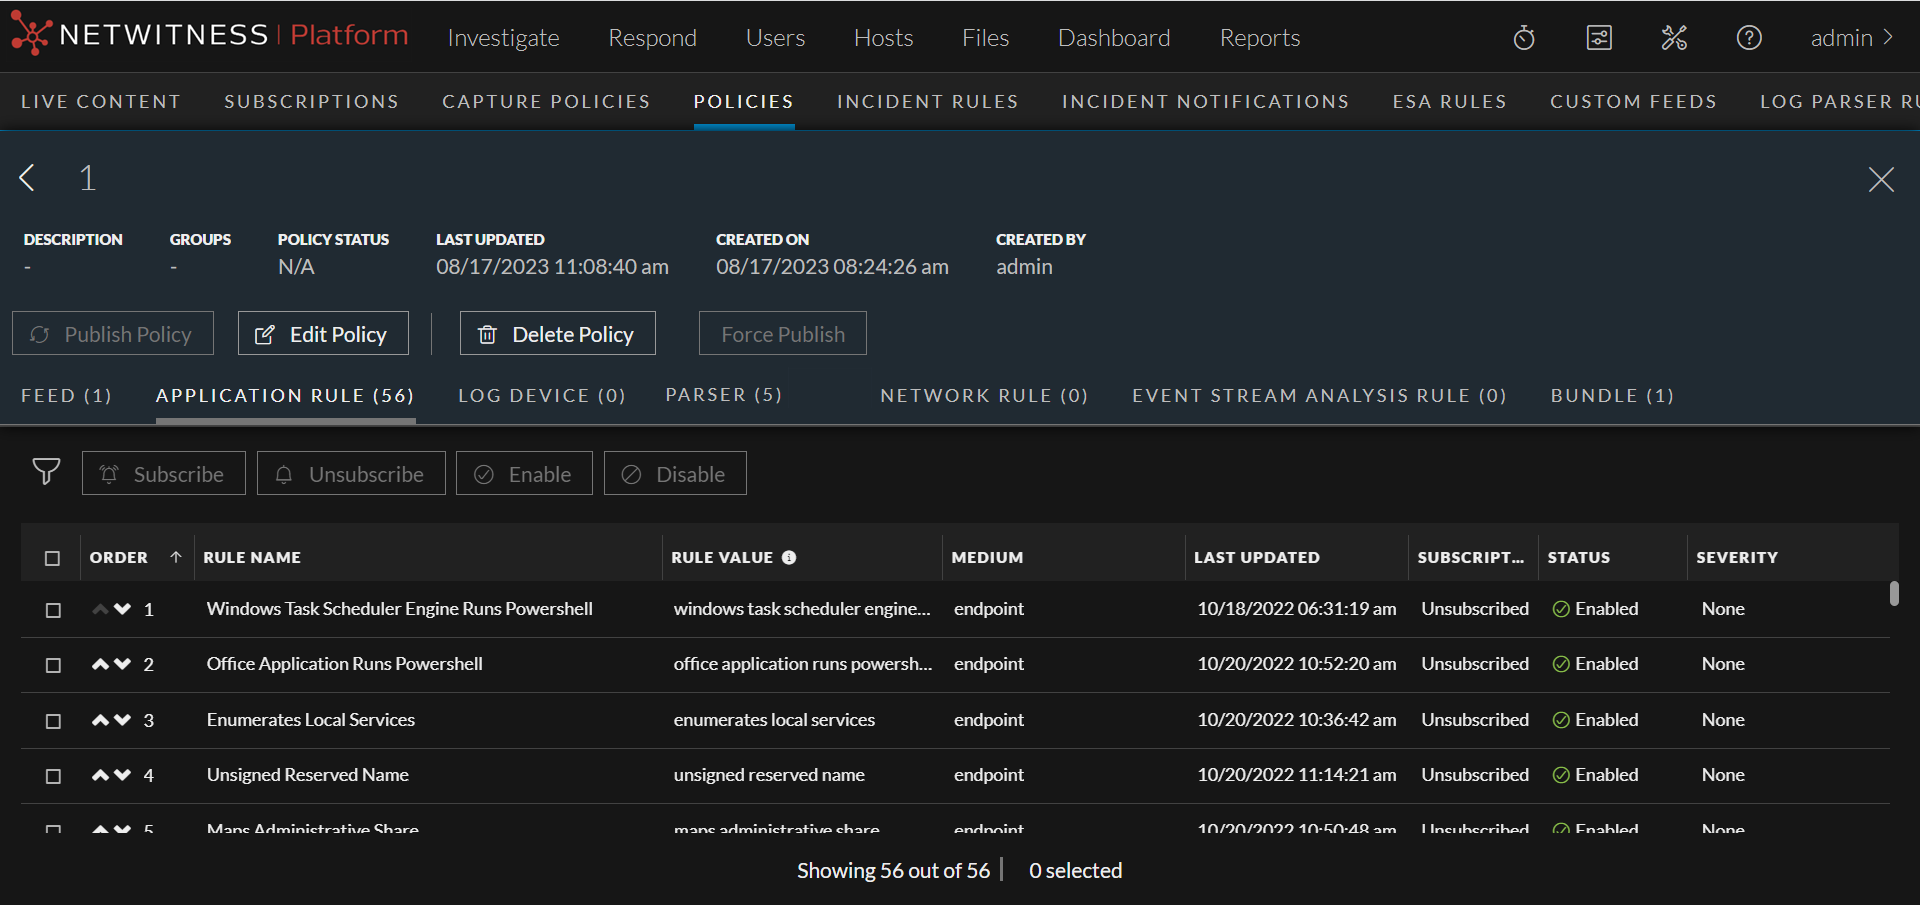
Task: Expand the admin user menu
Action: [1852, 38]
